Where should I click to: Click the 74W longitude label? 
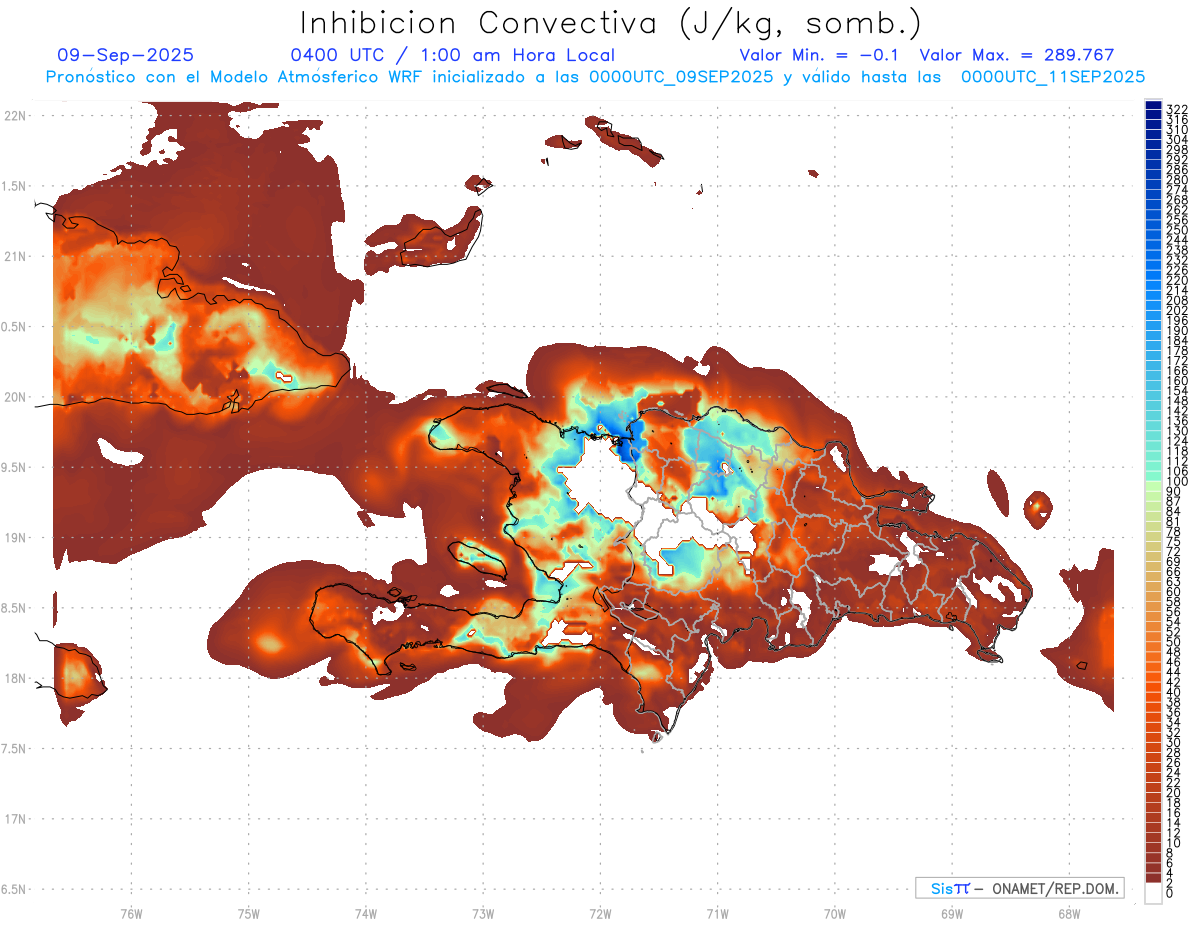click(x=365, y=913)
